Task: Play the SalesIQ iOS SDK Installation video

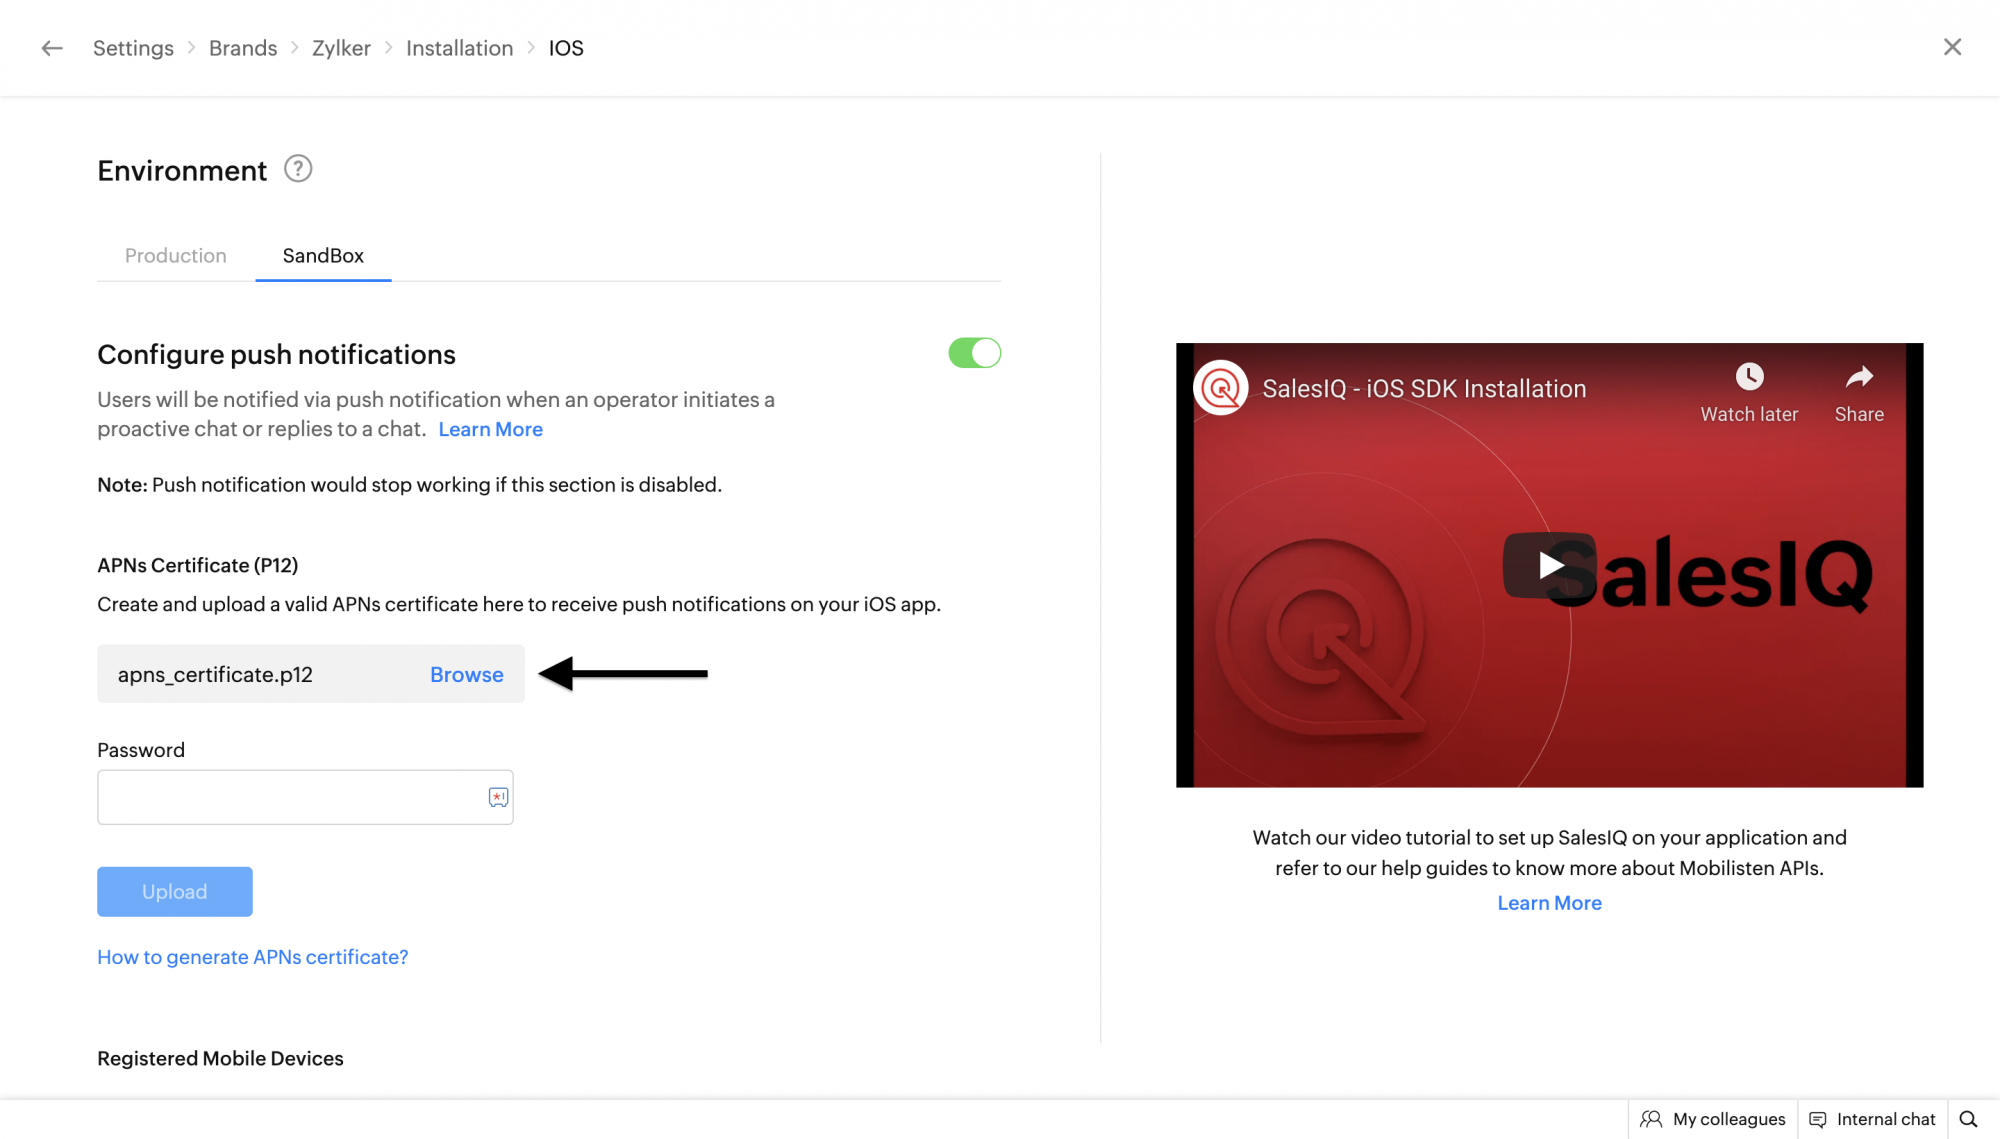Action: pyautogui.click(x=1549, y=565)
